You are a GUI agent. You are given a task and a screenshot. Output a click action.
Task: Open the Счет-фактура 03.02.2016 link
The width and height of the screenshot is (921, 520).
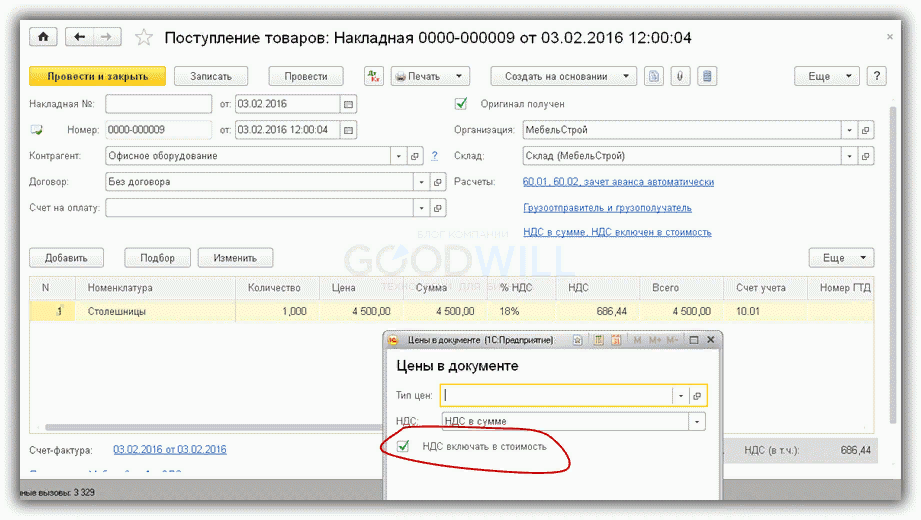click(170, 449)
